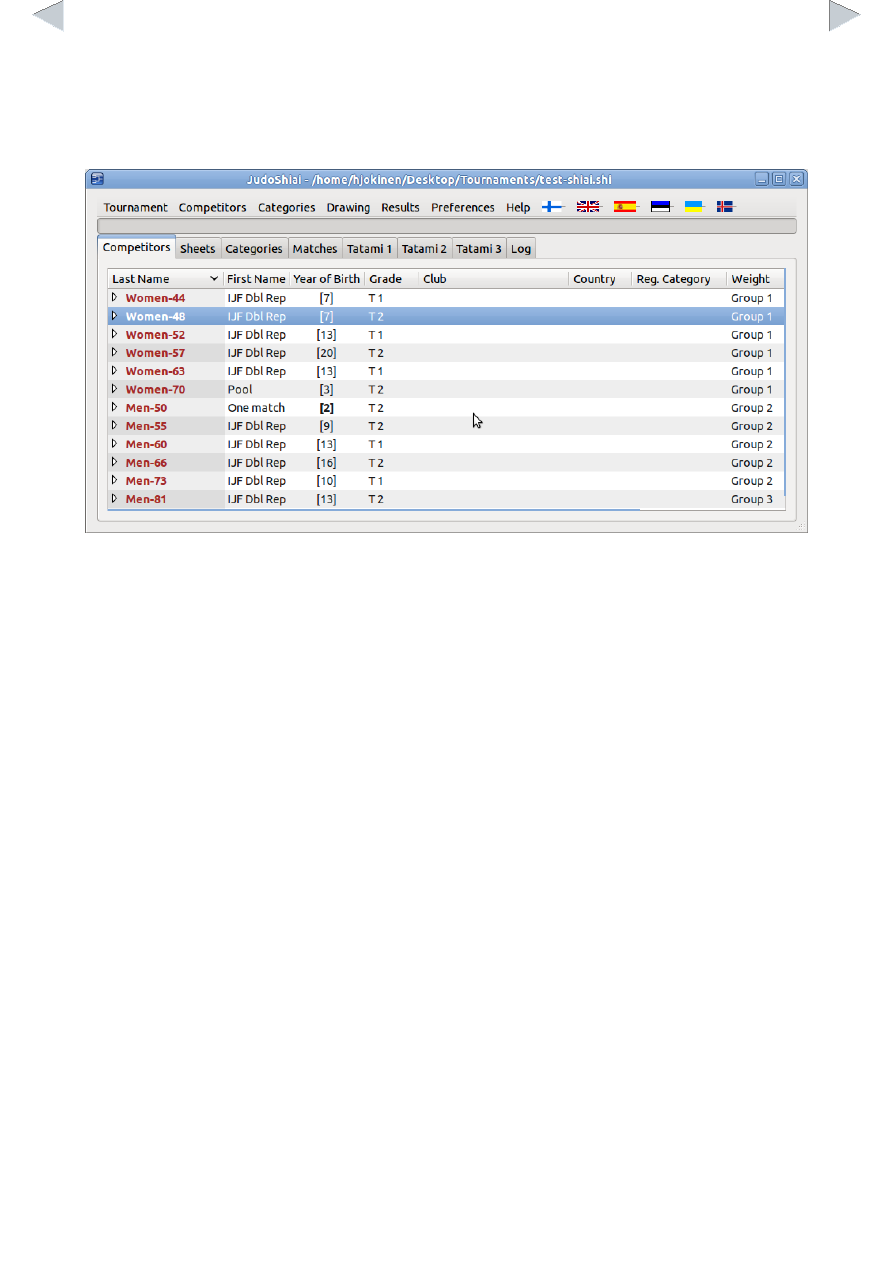Select the Women-44 row name
This screenshot has width=893, height=1263.
tap(155, 298)
